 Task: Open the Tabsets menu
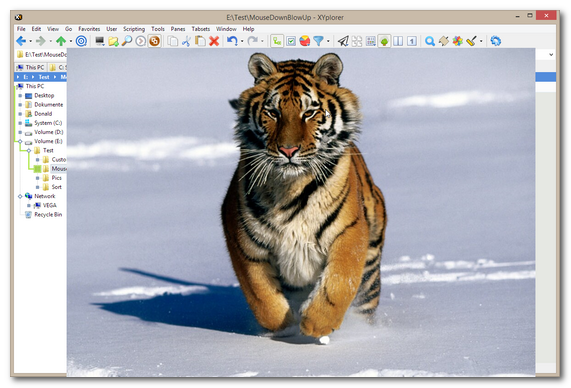[x=201, y=29]
